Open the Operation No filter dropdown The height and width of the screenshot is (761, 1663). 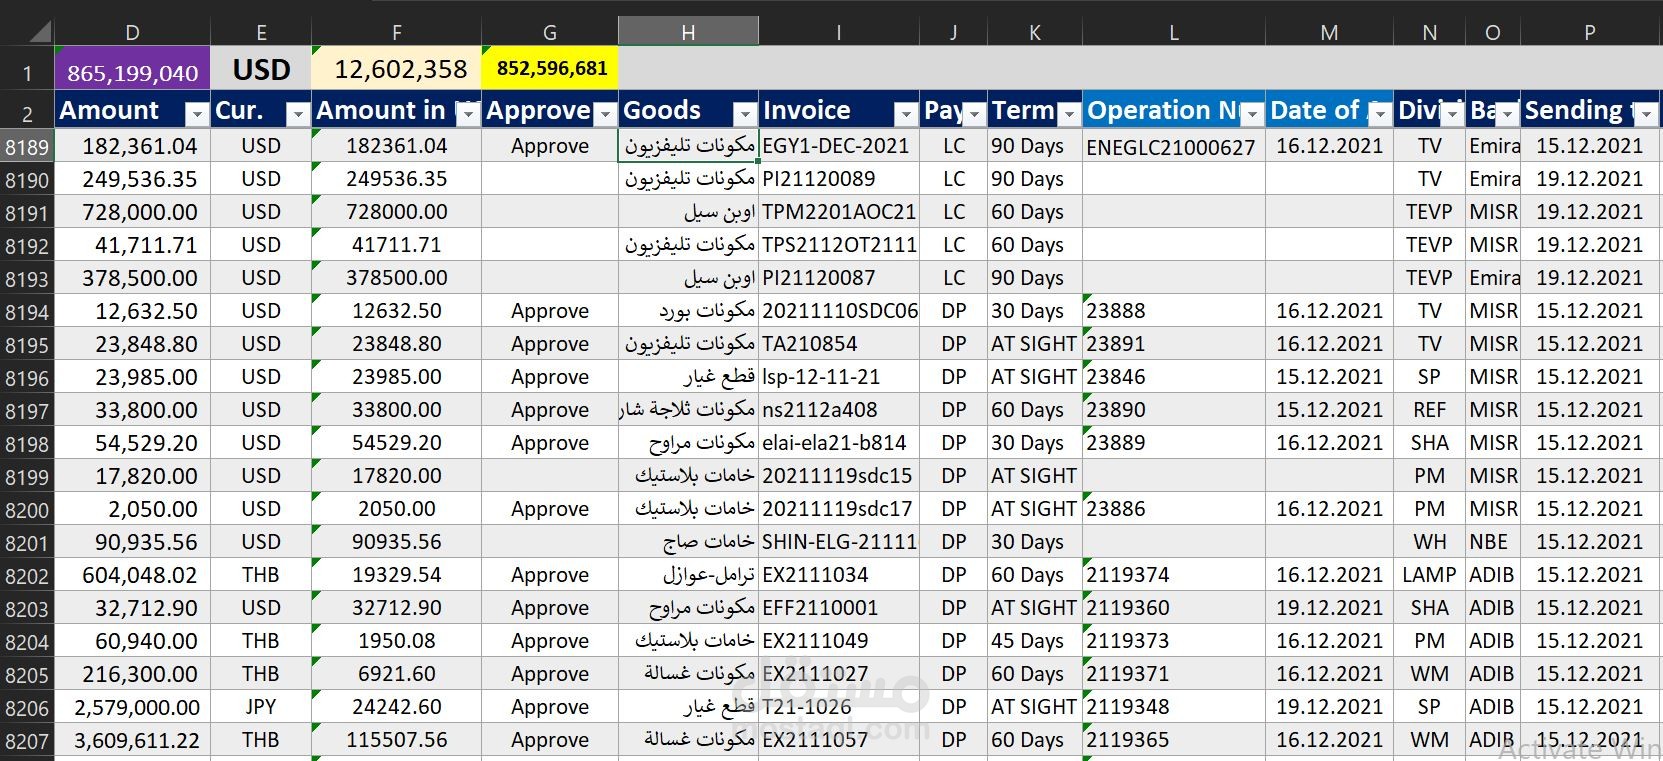click(x=1252, y=113)
